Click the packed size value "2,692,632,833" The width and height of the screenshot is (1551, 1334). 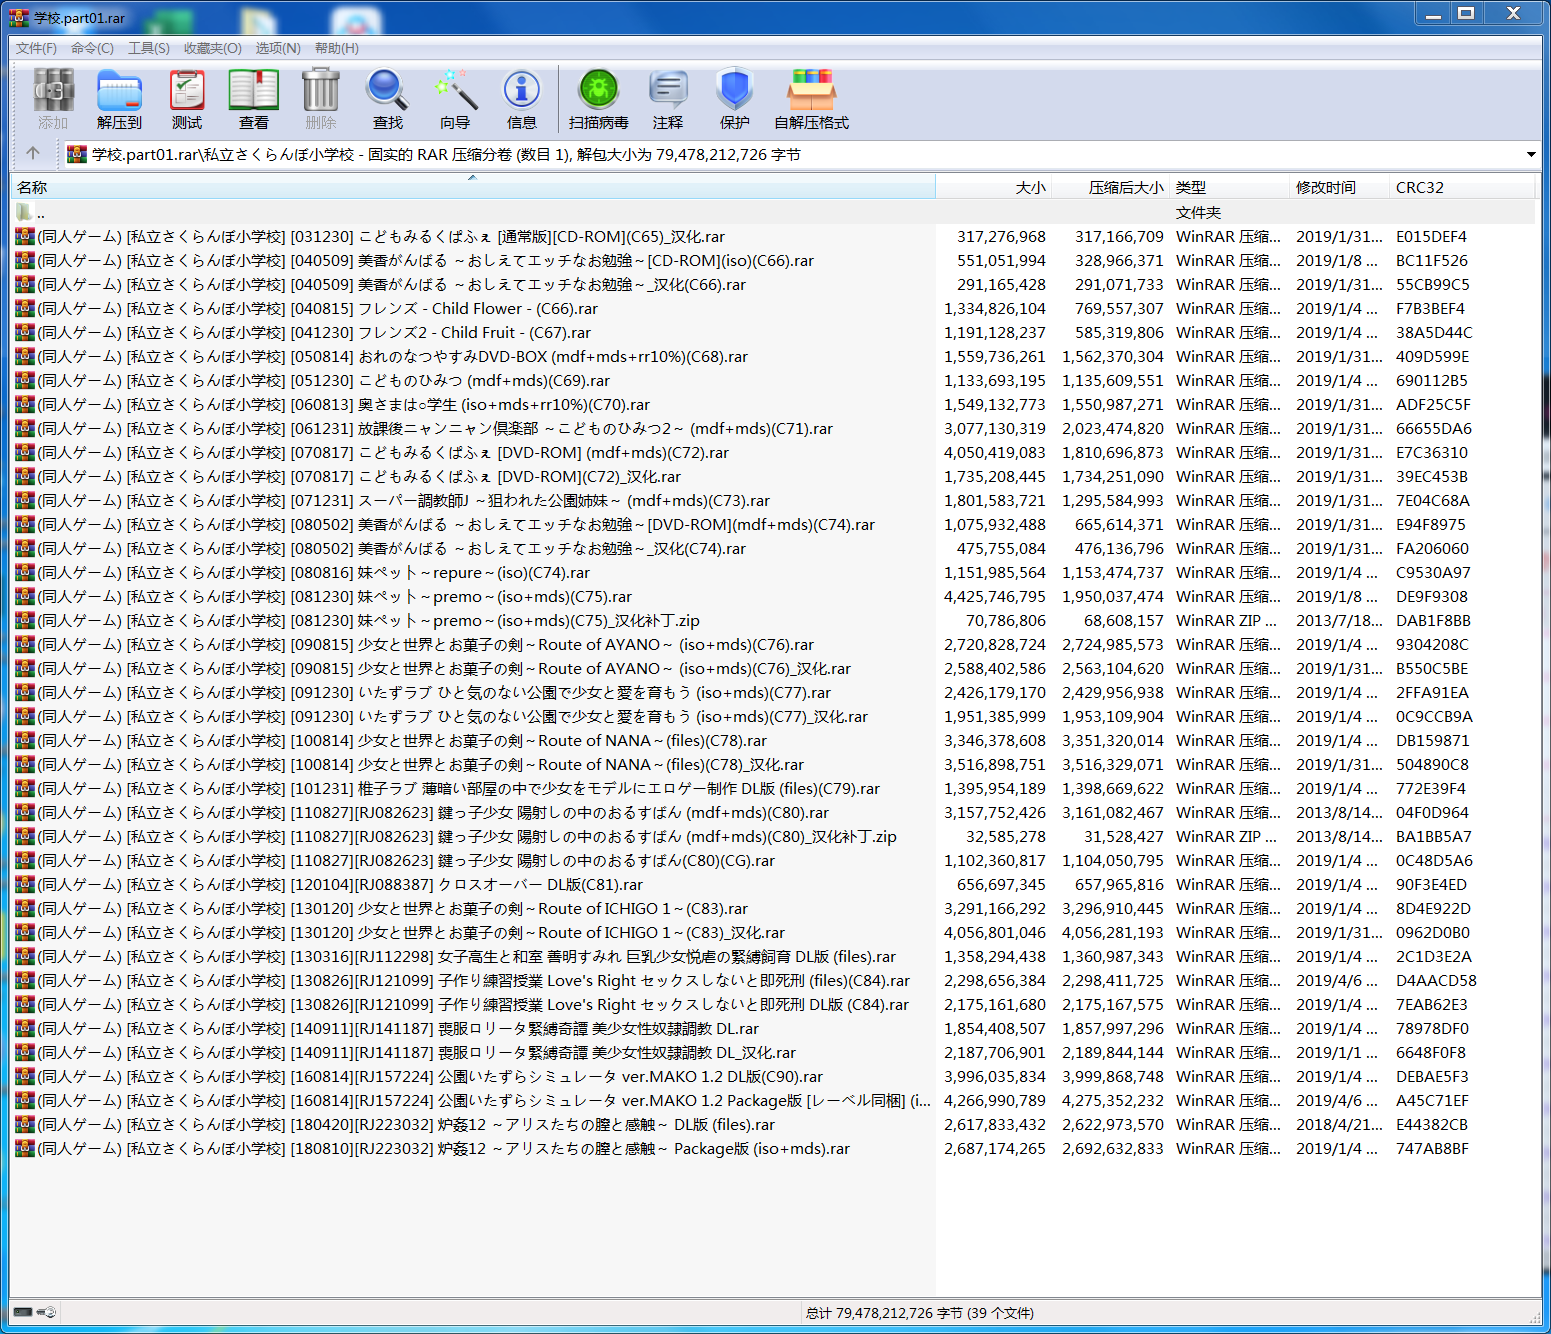click(1113, 1149)
